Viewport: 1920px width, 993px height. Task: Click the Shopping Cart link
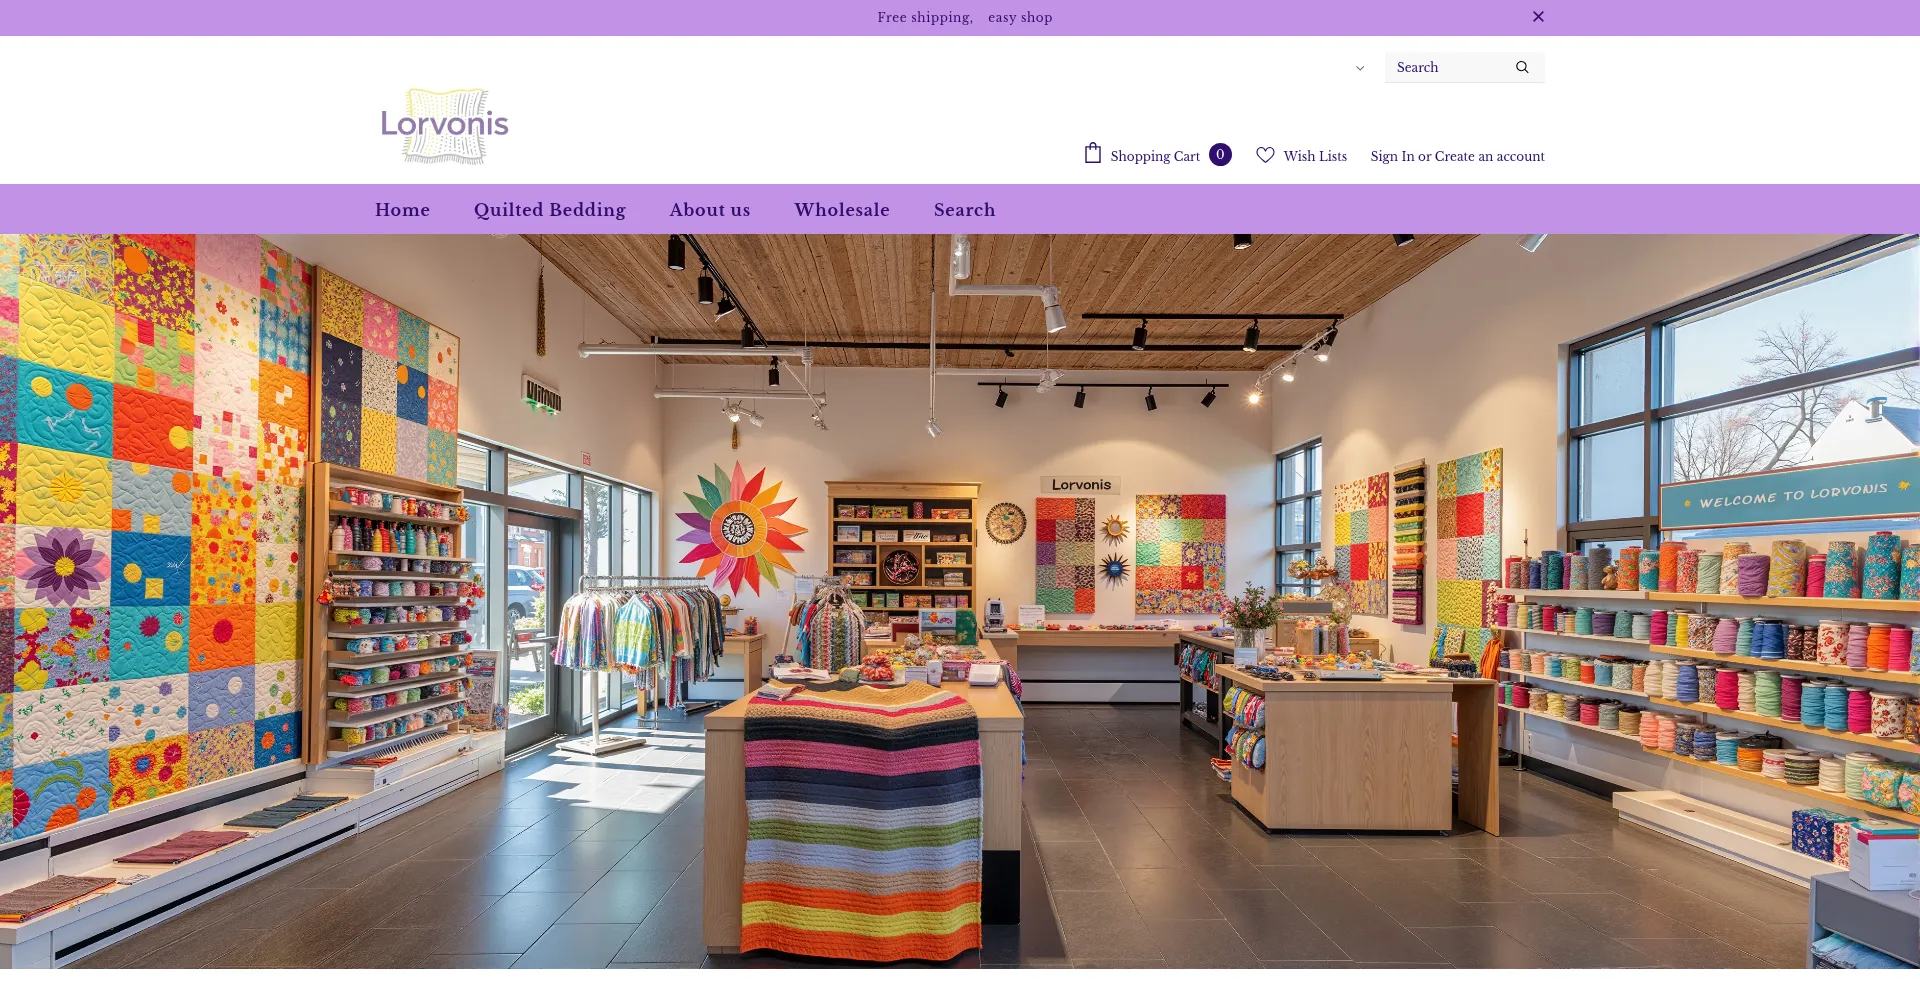[x=1155, y=156]
